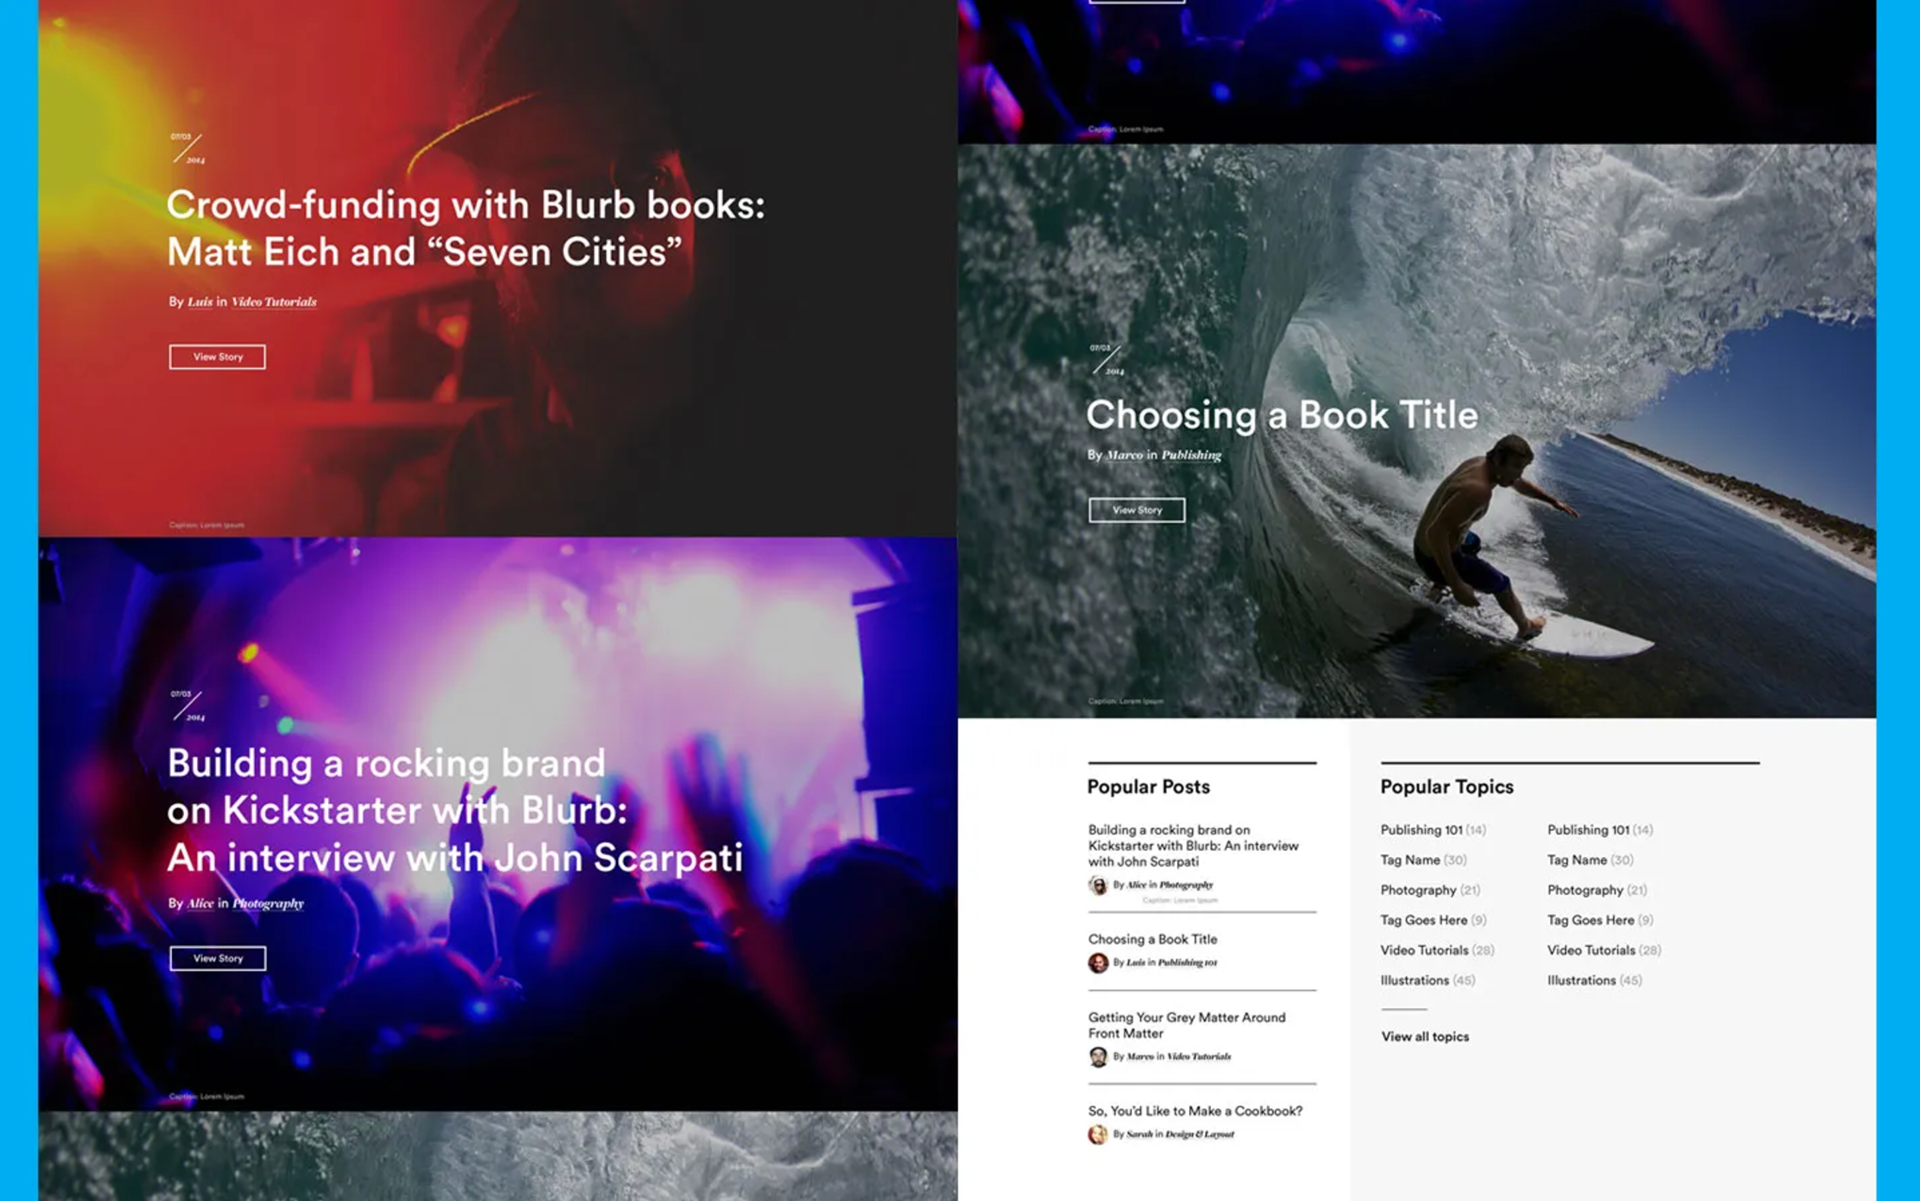Open View Story for Choosing a Book Title
The height and width of the screenshot is (1201, 1920).
point(1137,510)
